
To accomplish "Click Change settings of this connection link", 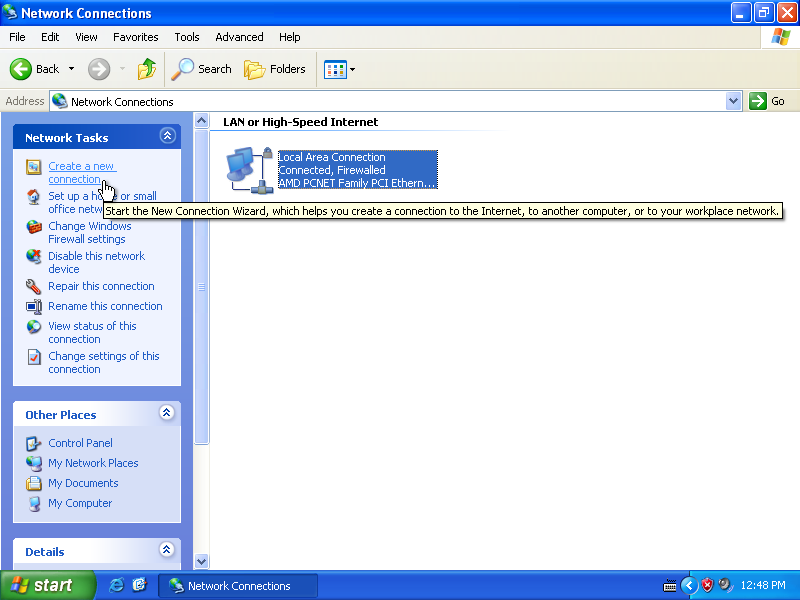I will [104, 363].
